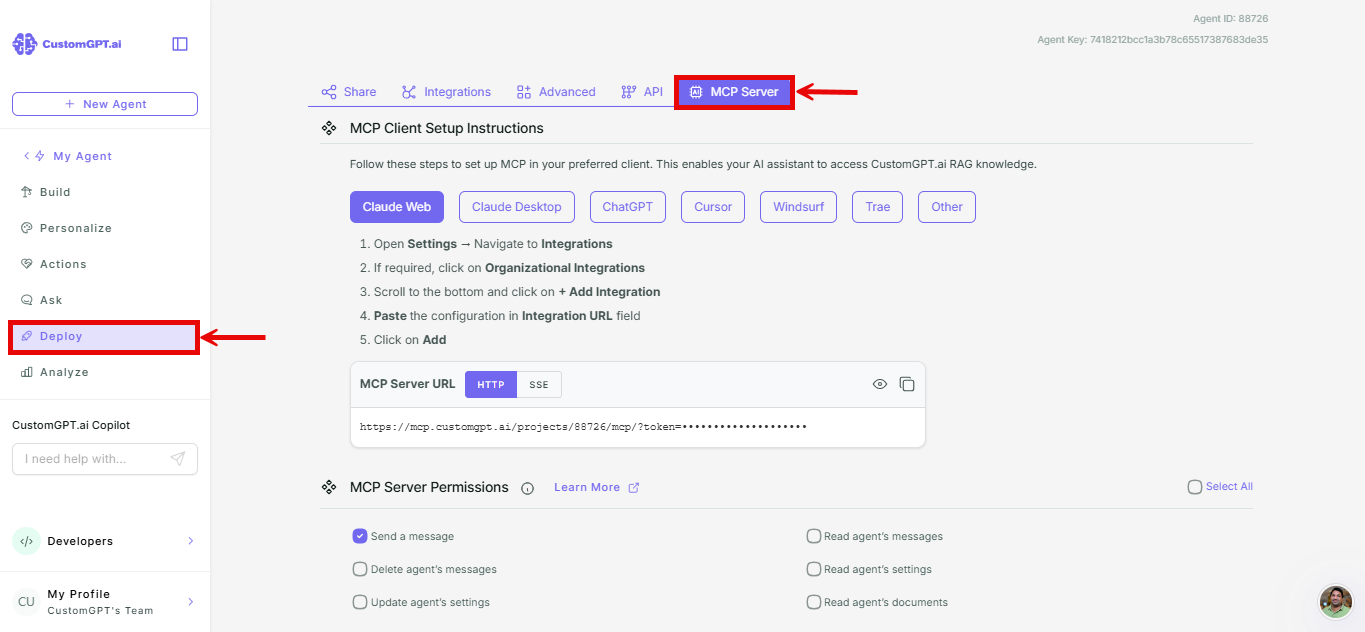Viewport: 1365px width, 632px height.
Task: Open the Advanced tab
Action: point(556,92)
